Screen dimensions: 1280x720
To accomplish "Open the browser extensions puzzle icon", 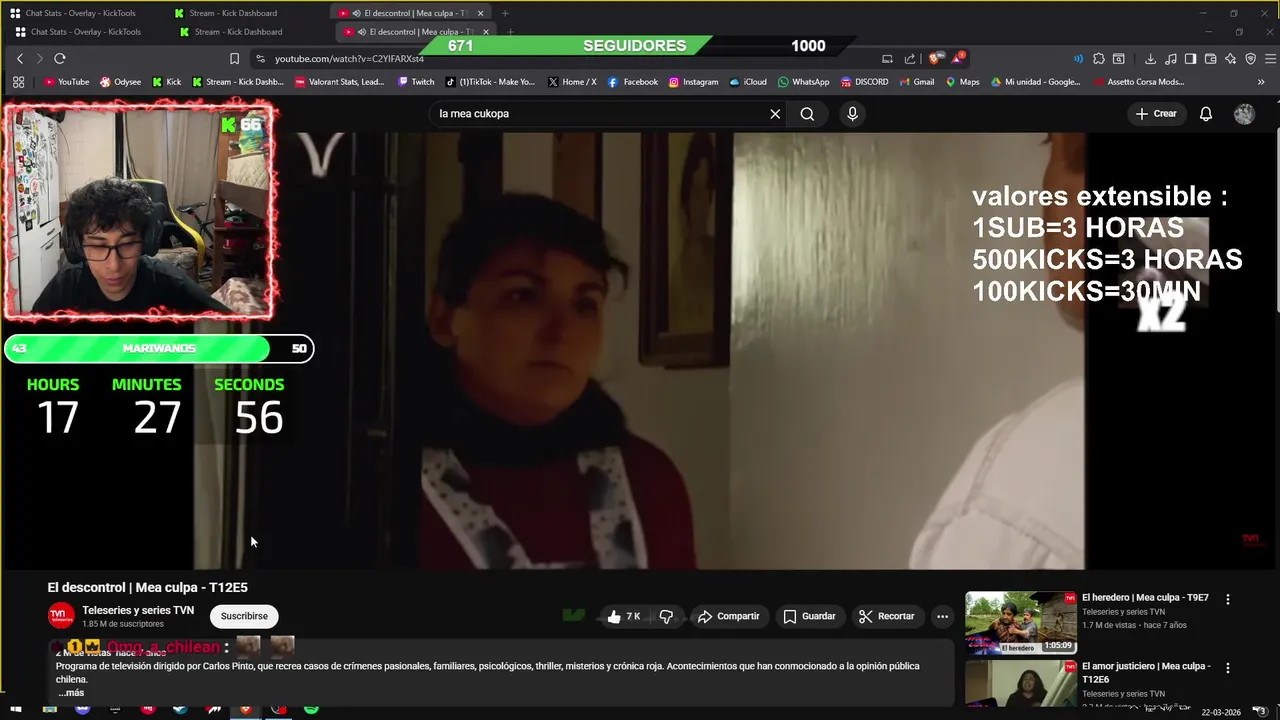I will tap(1099, 59).
